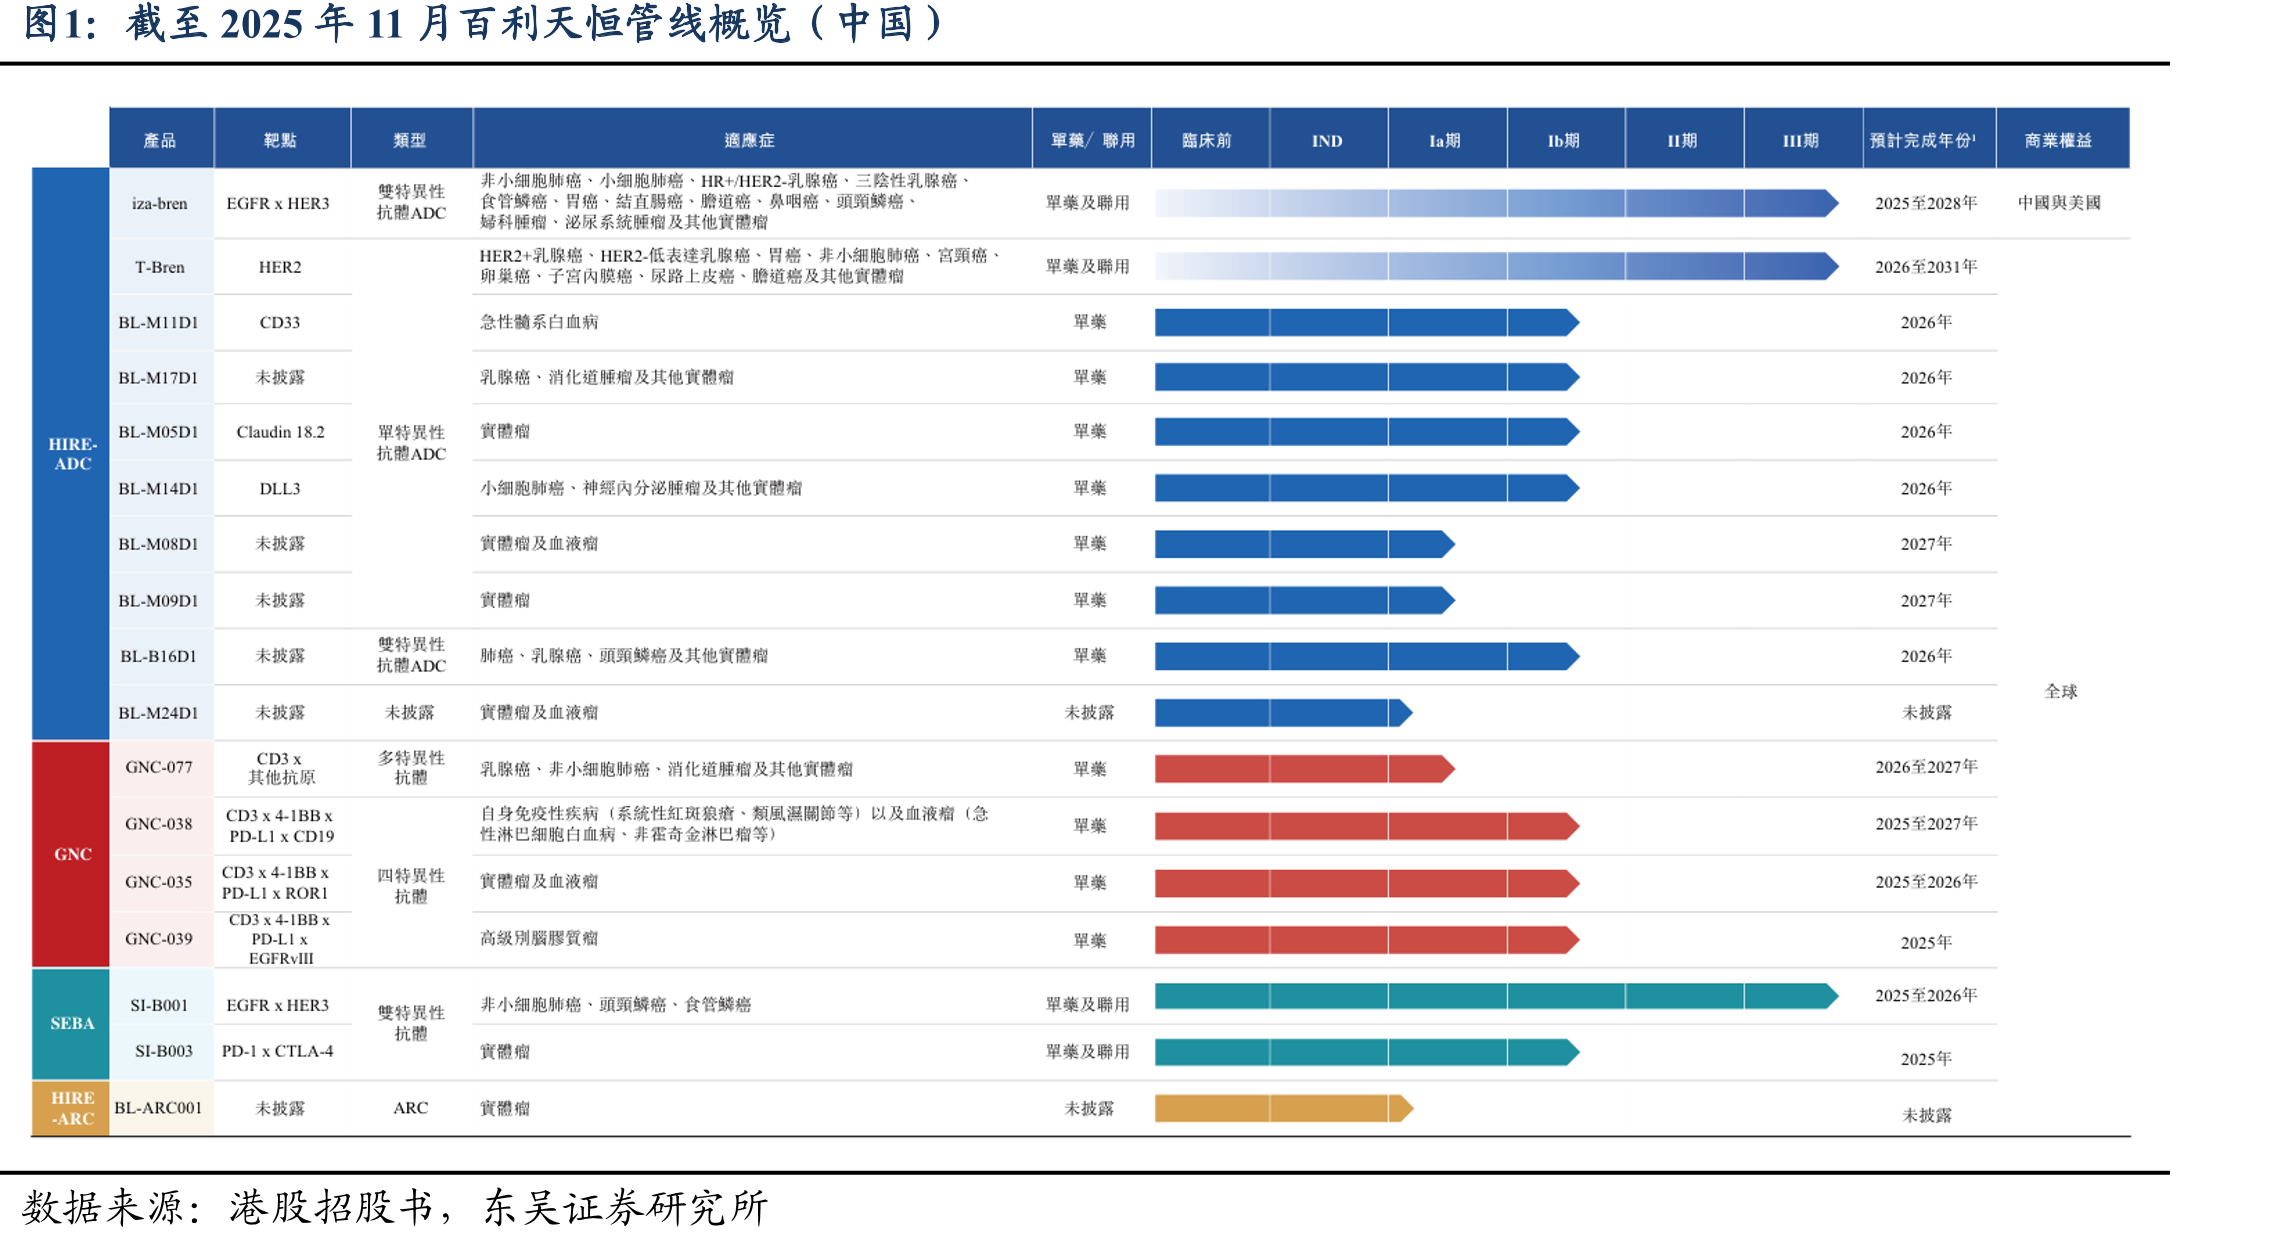The image size is (2280, 1243).
Task: Click the 臨床前 stage header
Action: point(1209,139)
